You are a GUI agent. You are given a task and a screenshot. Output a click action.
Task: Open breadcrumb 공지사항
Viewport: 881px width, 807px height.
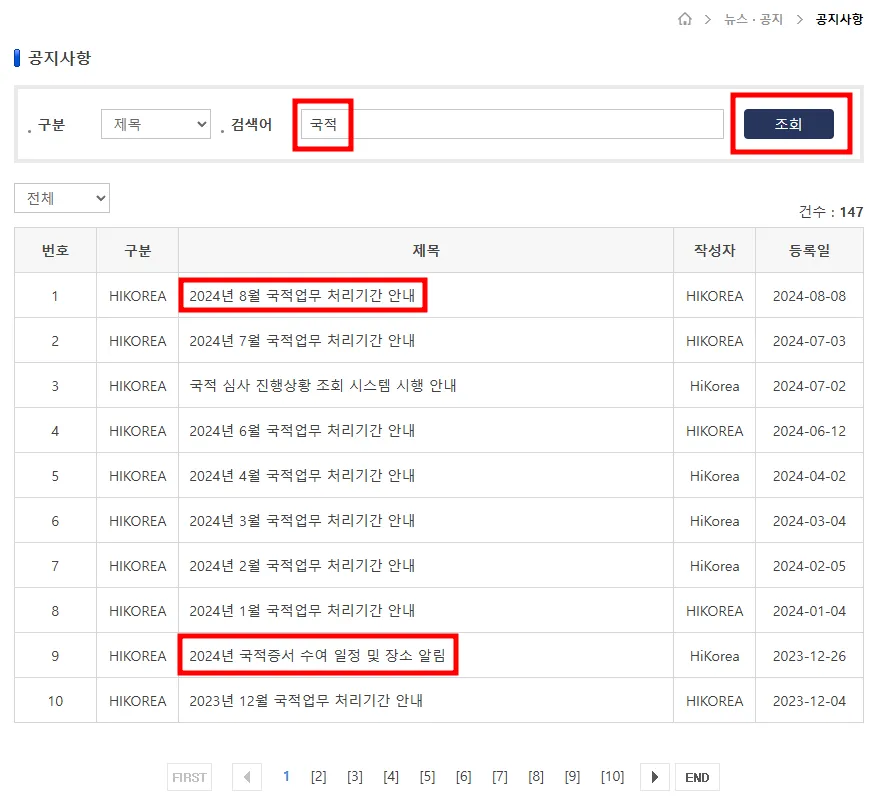coord(839,20)
